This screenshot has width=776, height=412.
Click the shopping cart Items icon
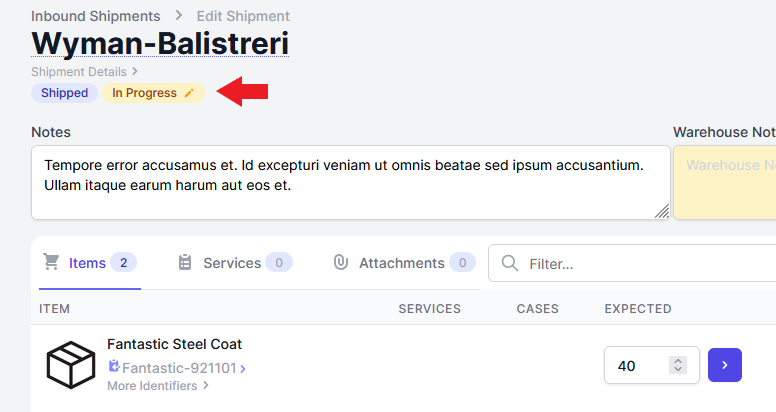click(51, 262)
